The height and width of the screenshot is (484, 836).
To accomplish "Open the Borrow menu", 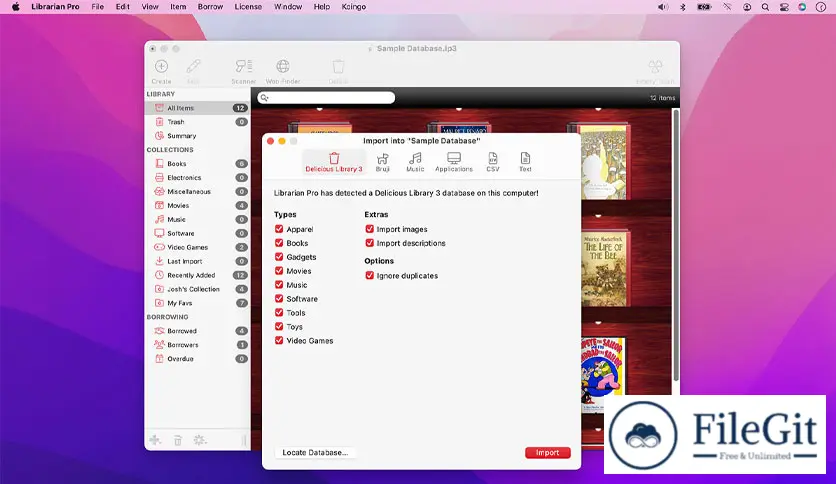I will coord(210,7).
